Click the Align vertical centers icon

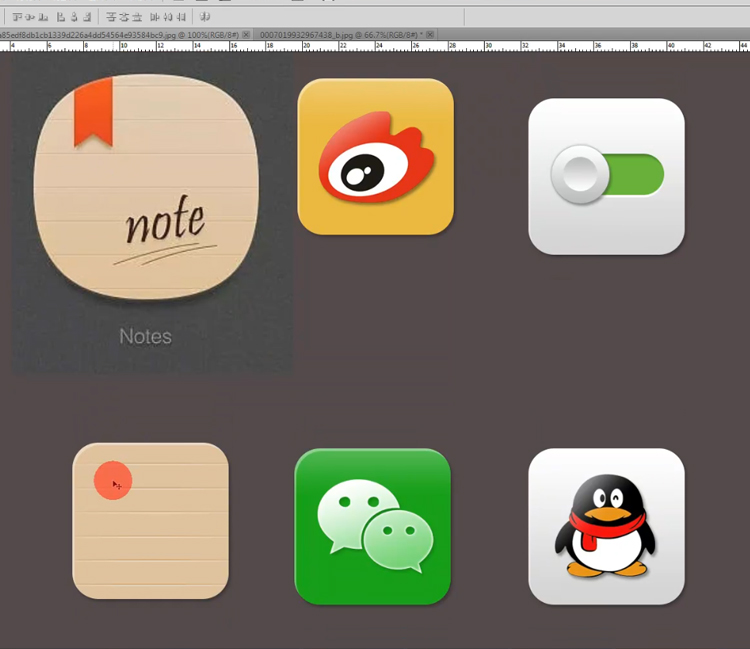[x=30, y=17]
